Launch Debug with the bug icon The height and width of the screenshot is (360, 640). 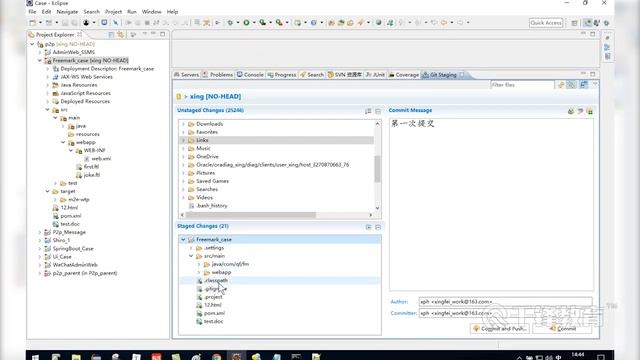[x=230, y=23]
